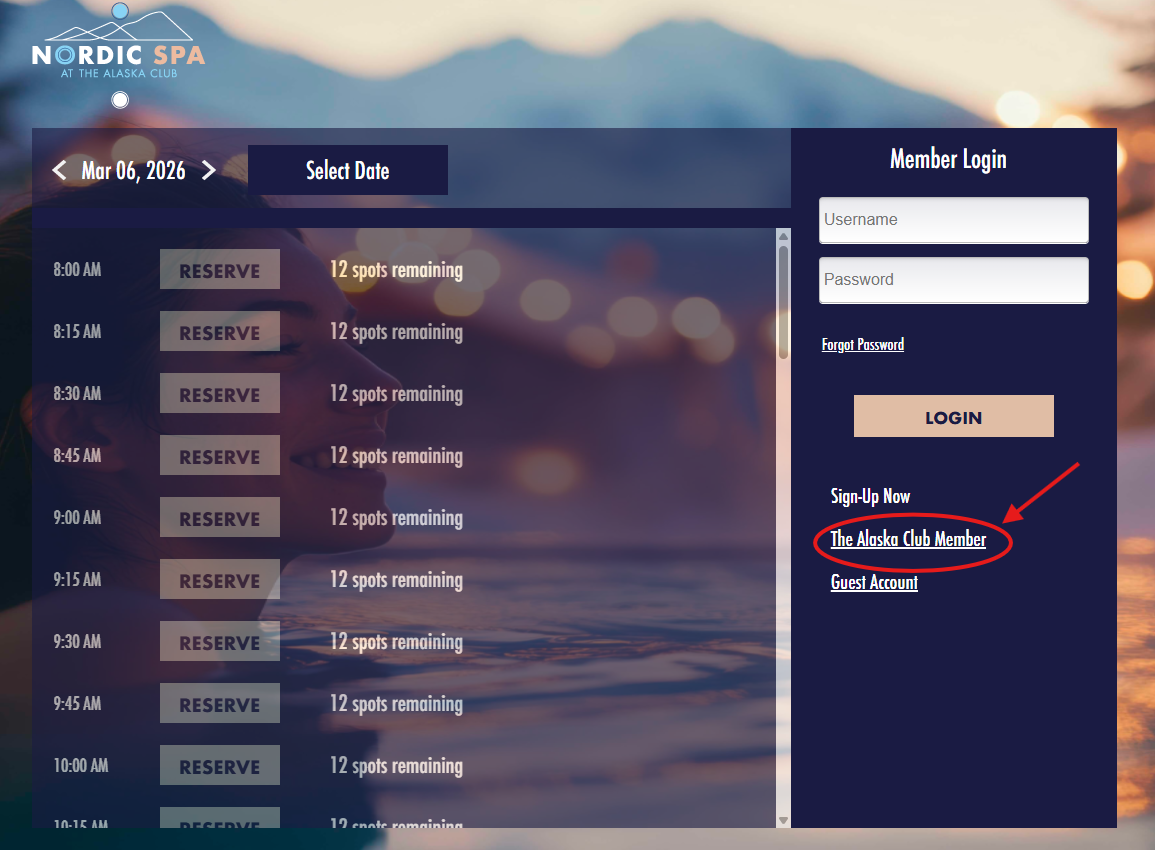Click the 9:30 AM spots remaining text

pos(396,641)
